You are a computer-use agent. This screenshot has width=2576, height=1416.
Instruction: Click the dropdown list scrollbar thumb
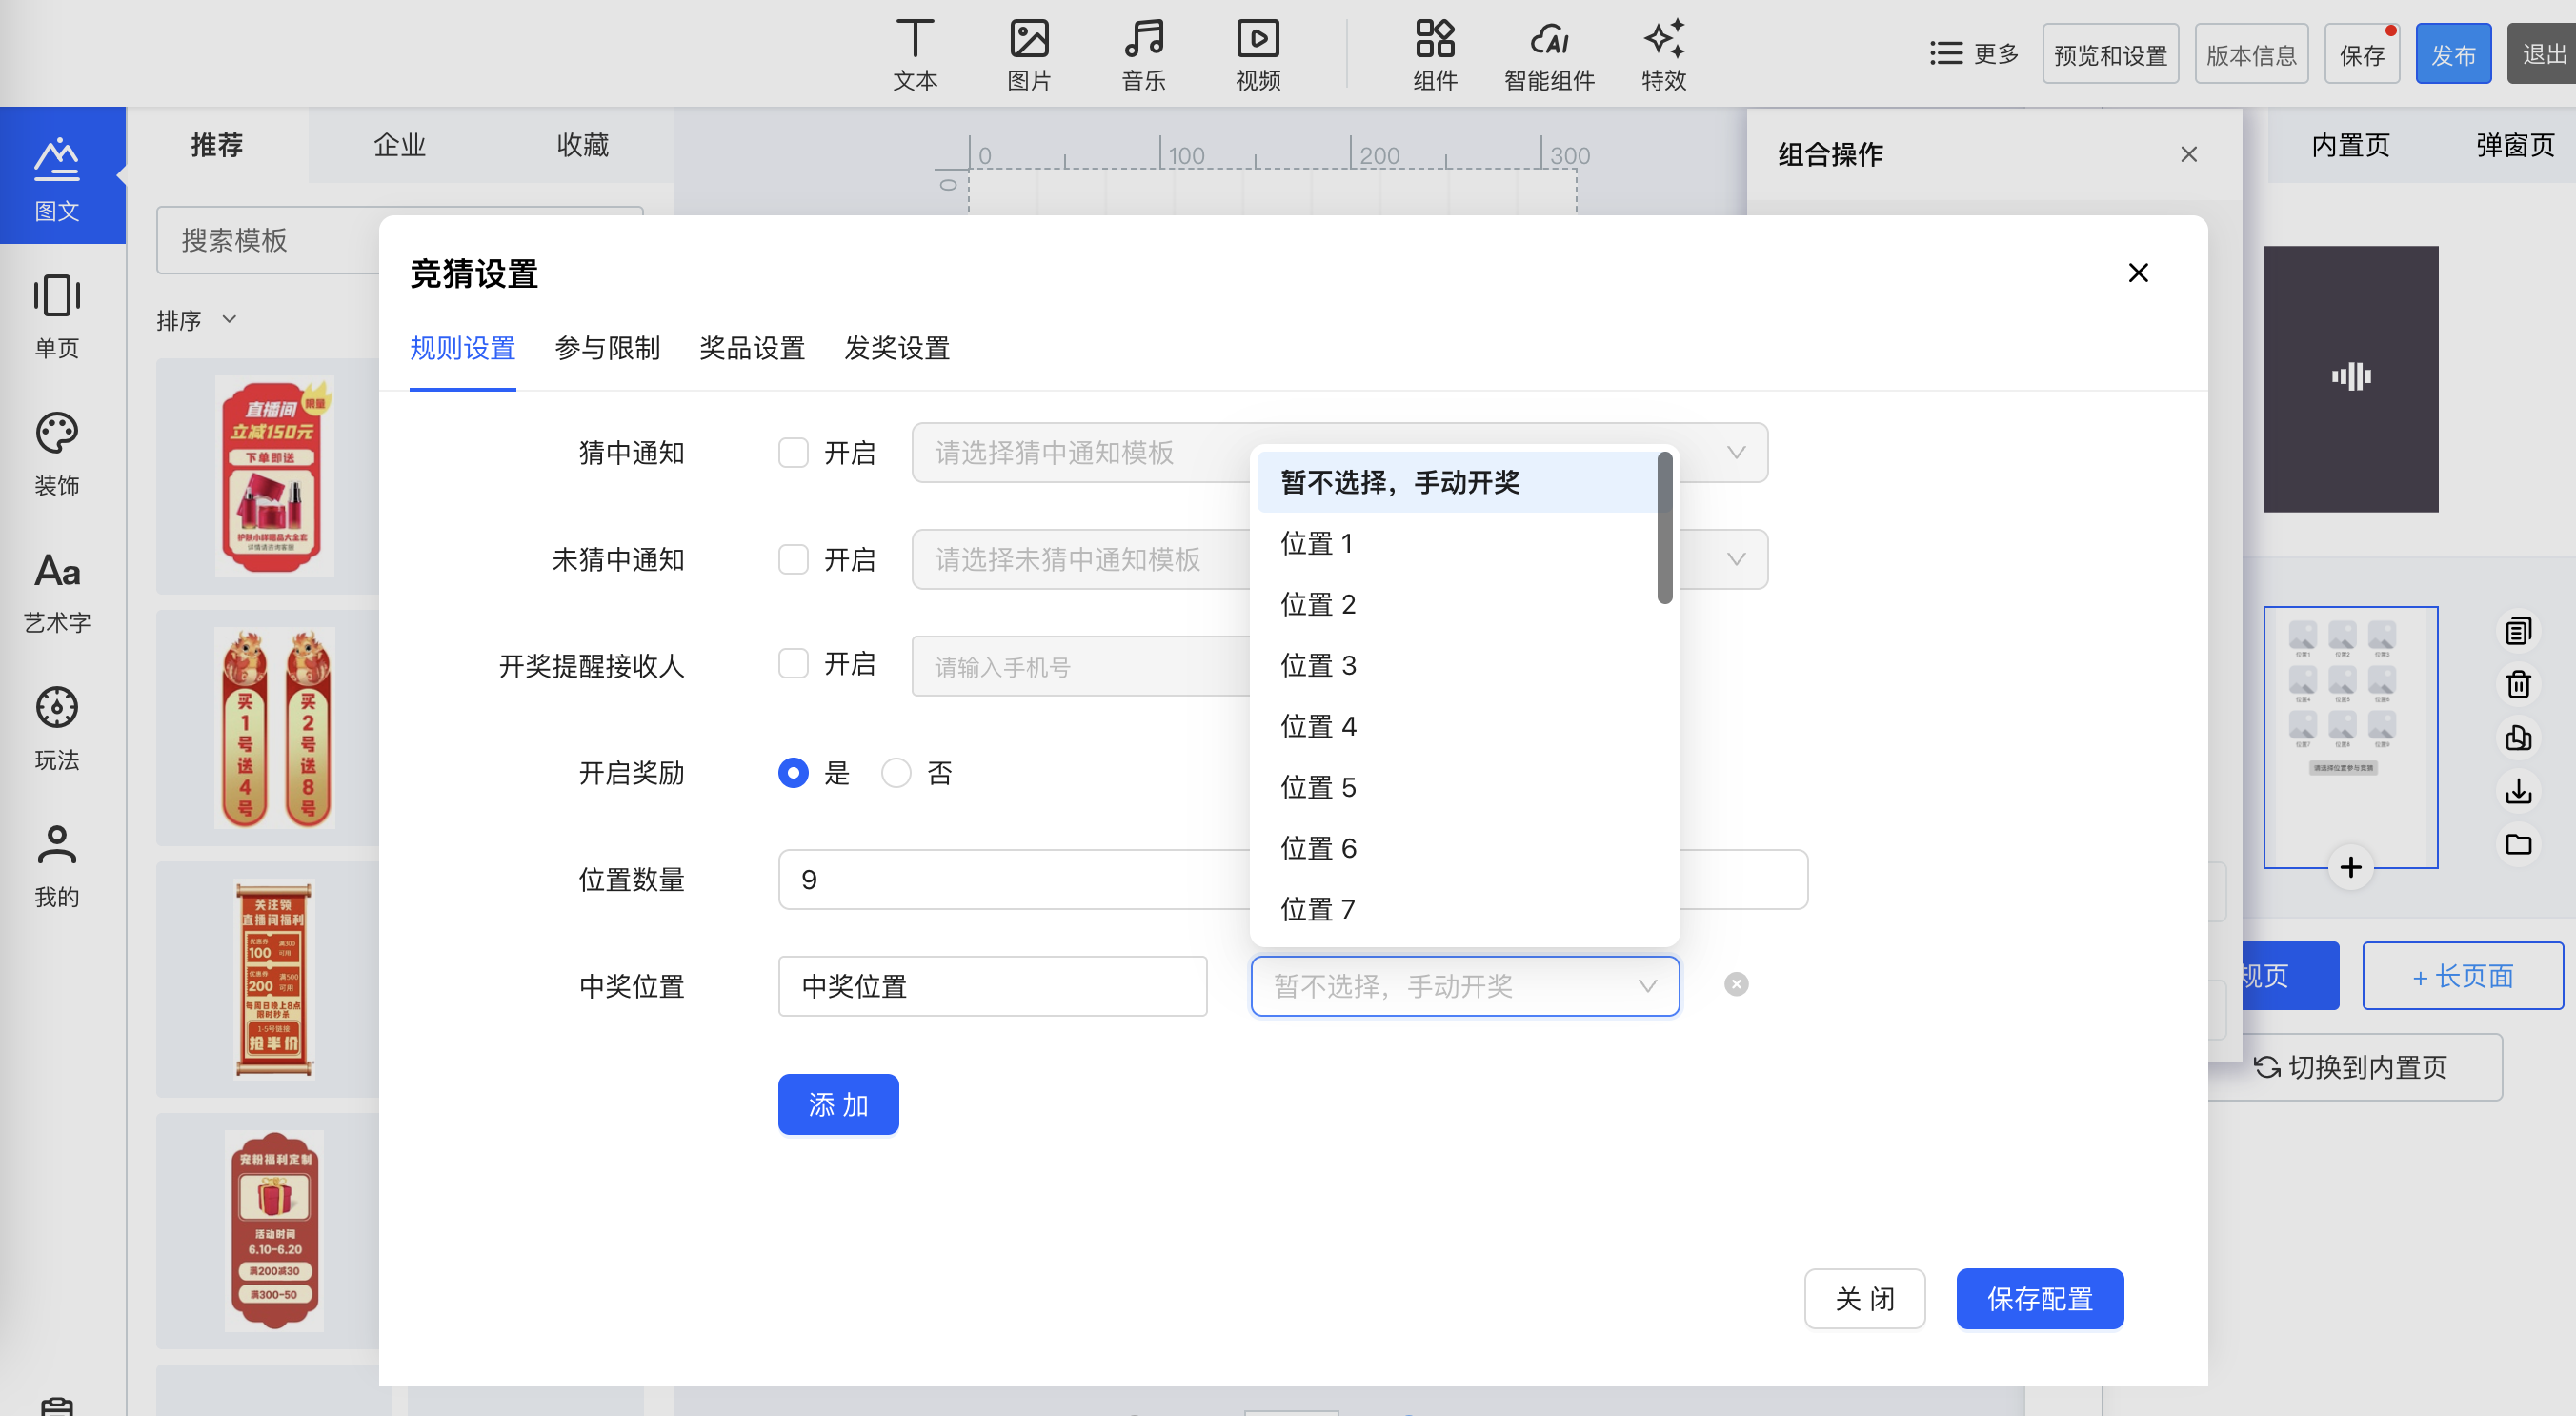(1664, 528)
